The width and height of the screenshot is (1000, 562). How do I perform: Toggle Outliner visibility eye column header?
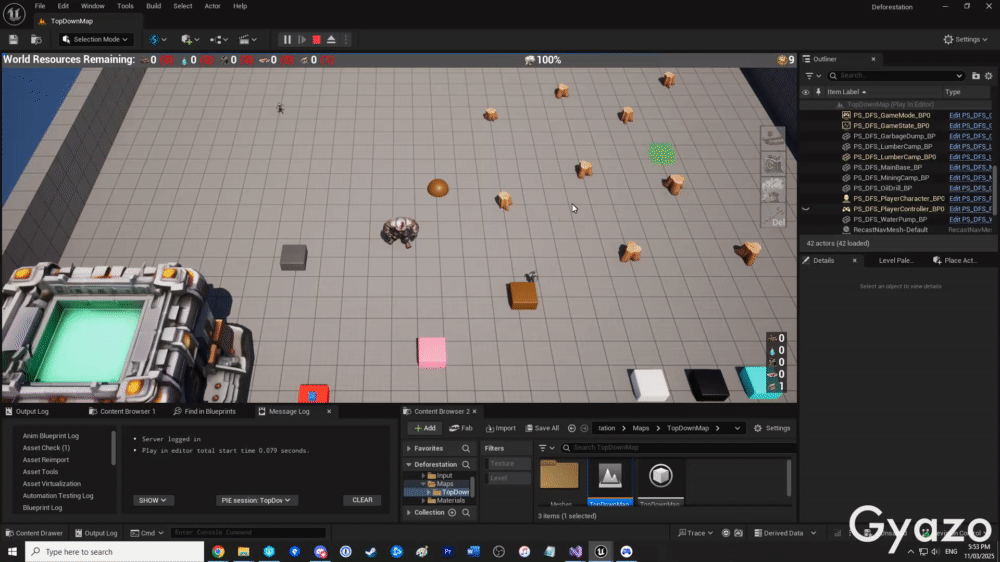coord(806,92)
